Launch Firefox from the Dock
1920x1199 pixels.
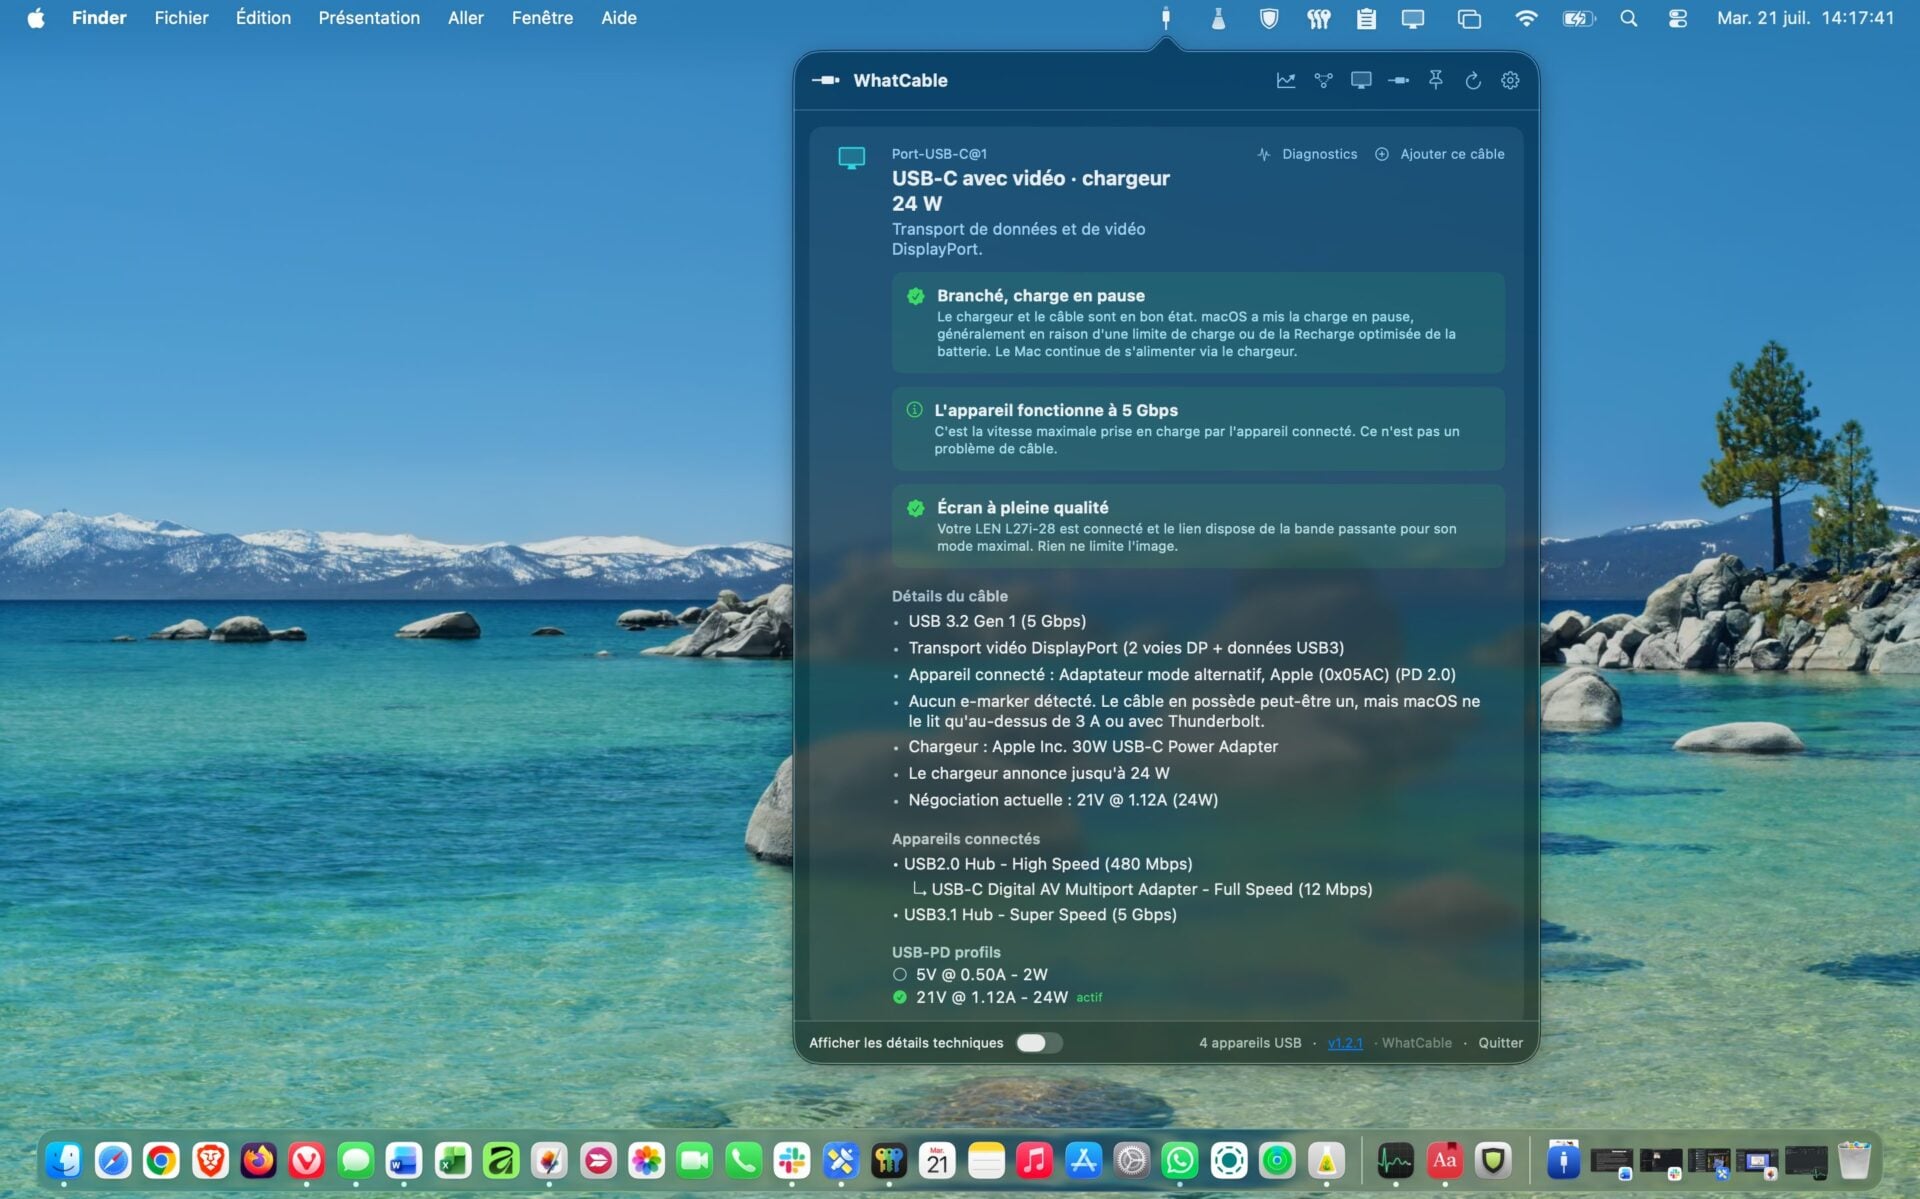click(258, 1161)
